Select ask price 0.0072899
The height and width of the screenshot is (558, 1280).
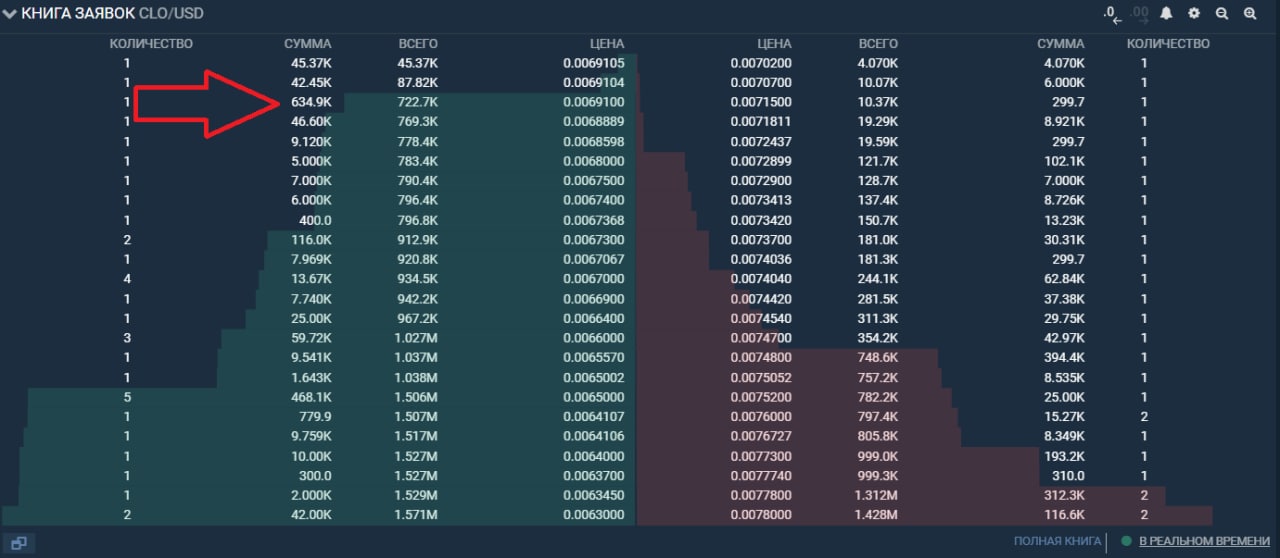761,161
